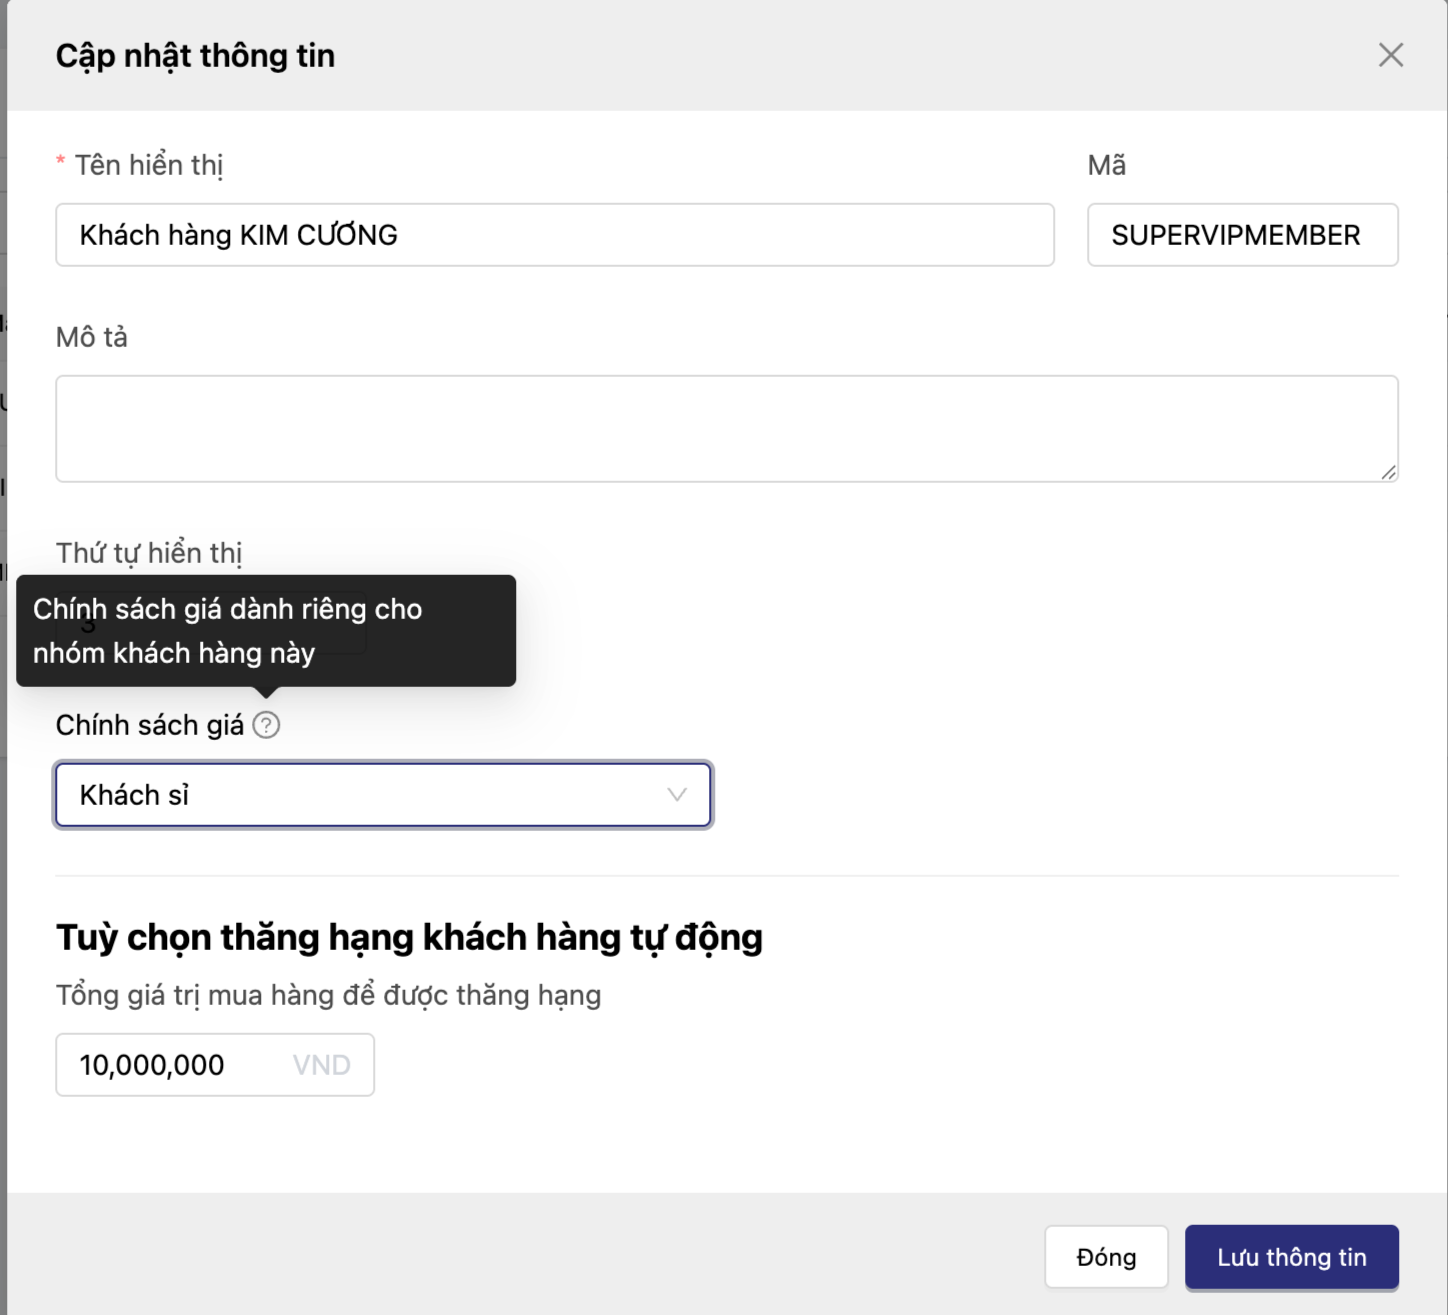
Task: Expand the Khách sỉ dropdown arrow
Action: (677, 795)
